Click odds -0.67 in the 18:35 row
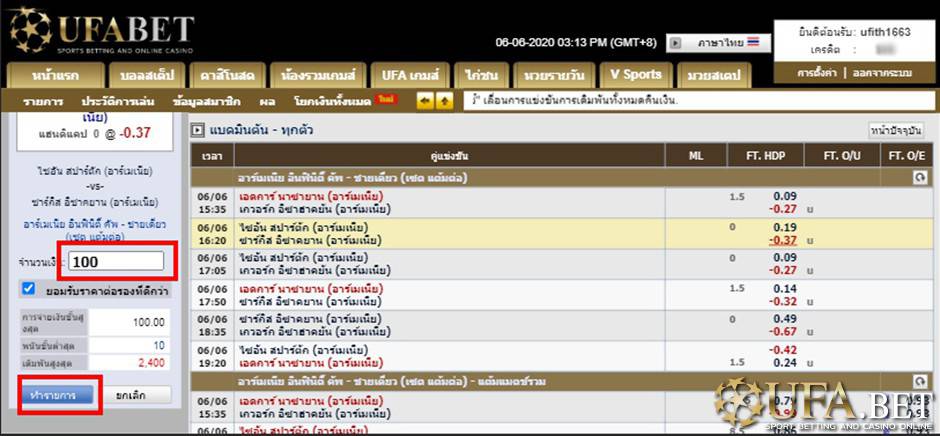Image resolution: width=940 pixels, height=436 pixels. point(783,332)
